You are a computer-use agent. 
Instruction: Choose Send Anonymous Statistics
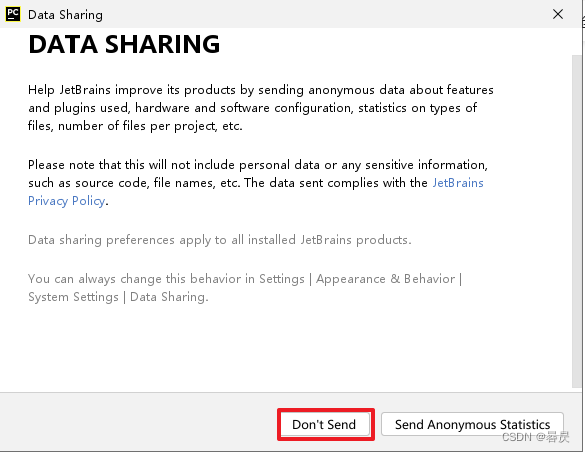[472, 424]
